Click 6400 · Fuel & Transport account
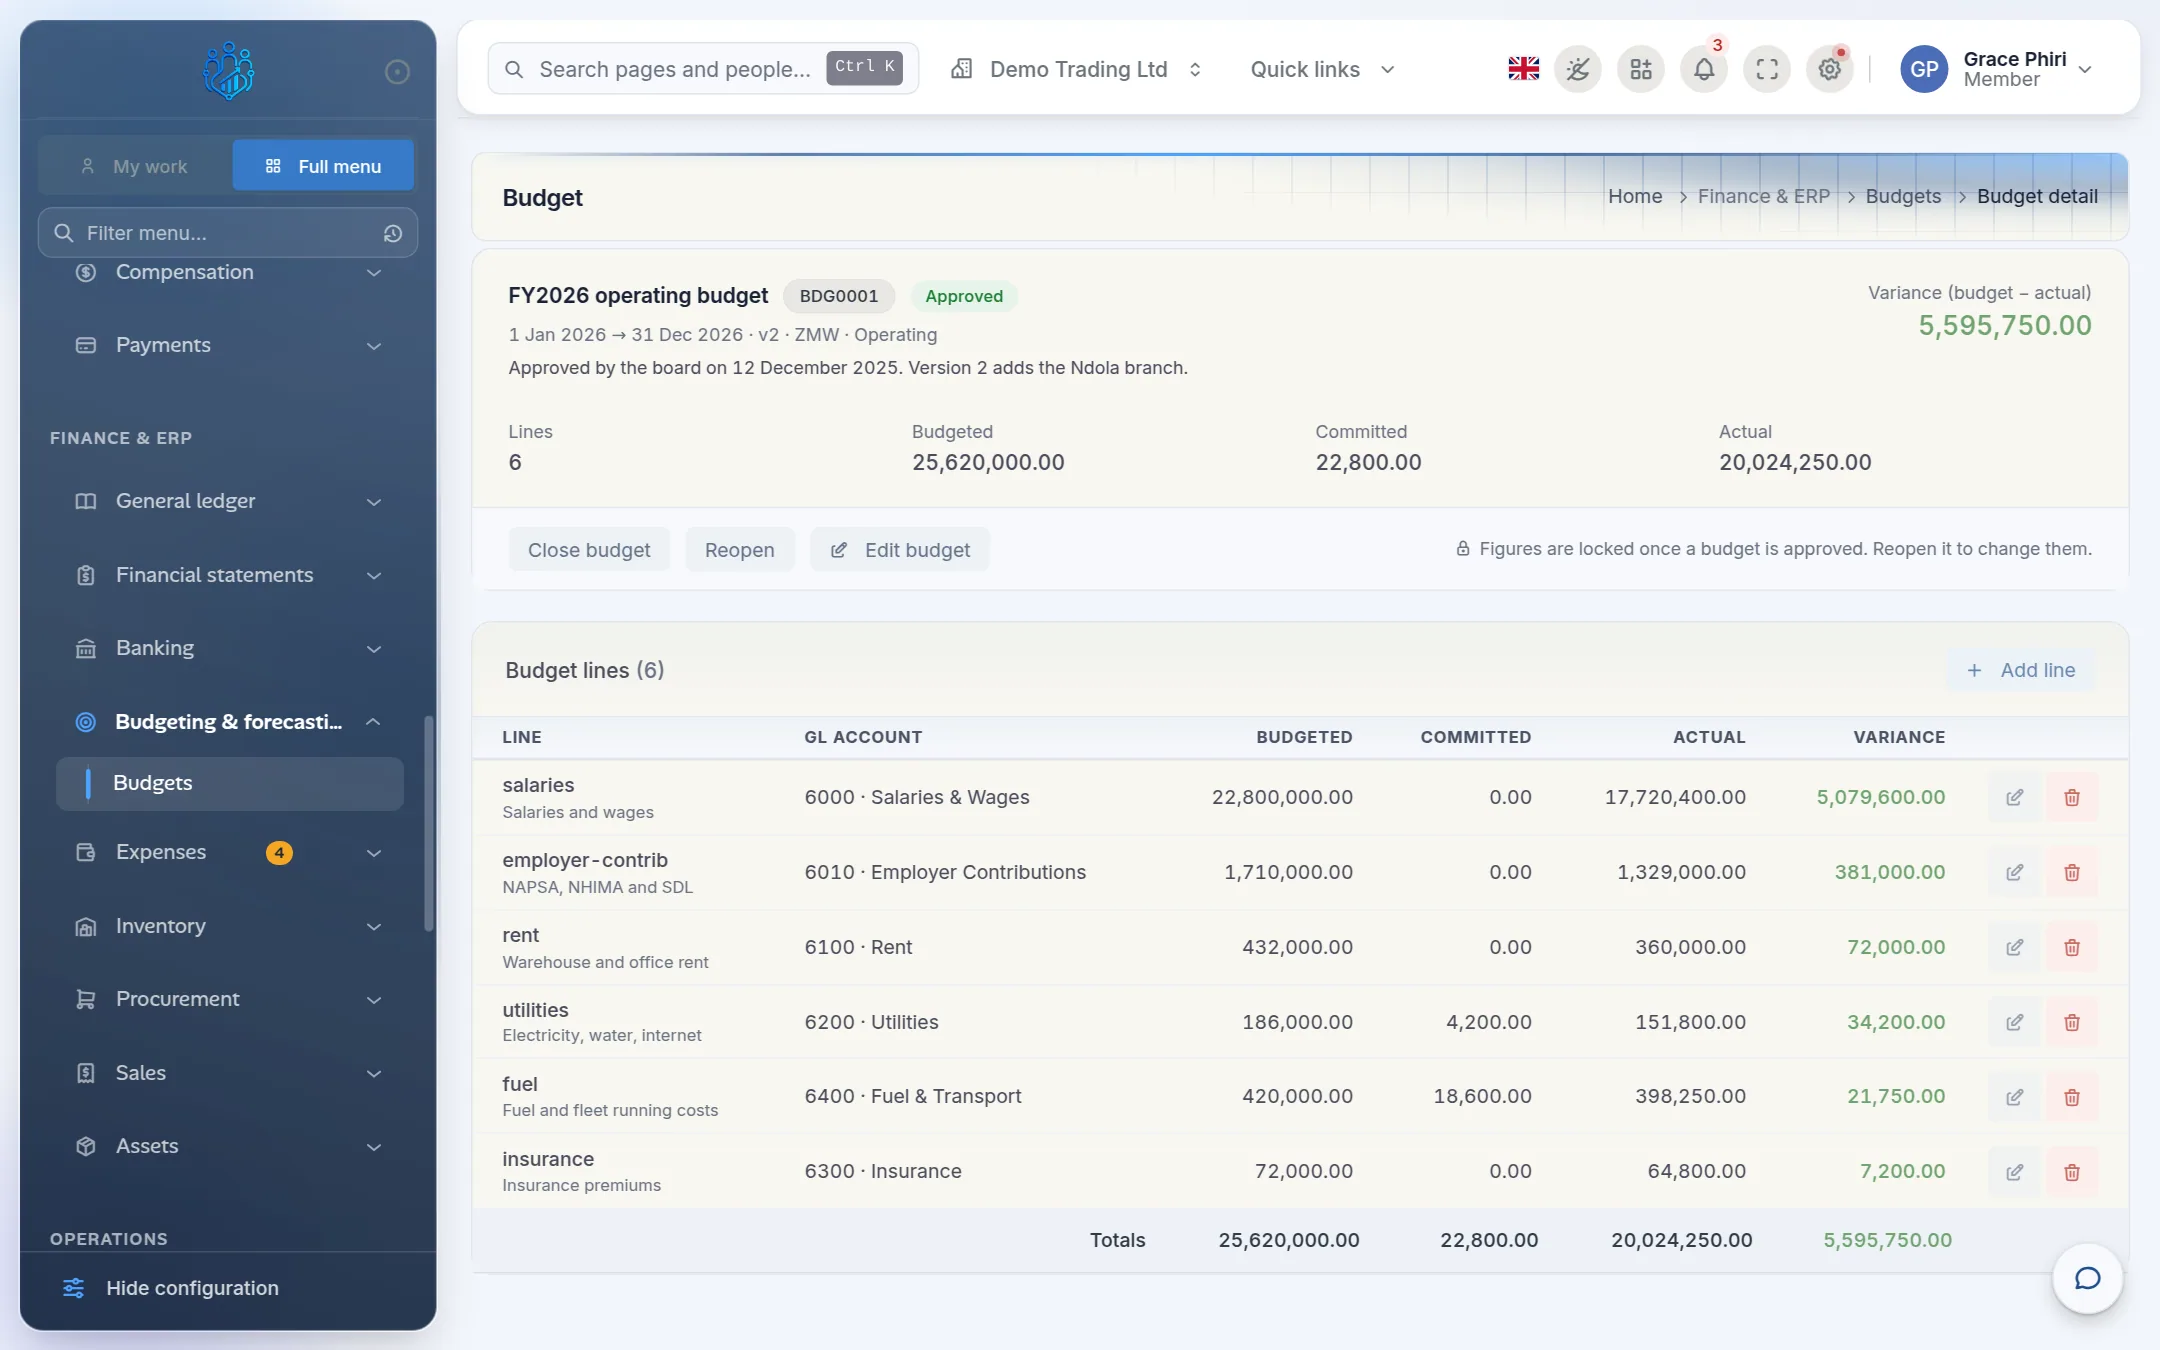 [913, 1096]
